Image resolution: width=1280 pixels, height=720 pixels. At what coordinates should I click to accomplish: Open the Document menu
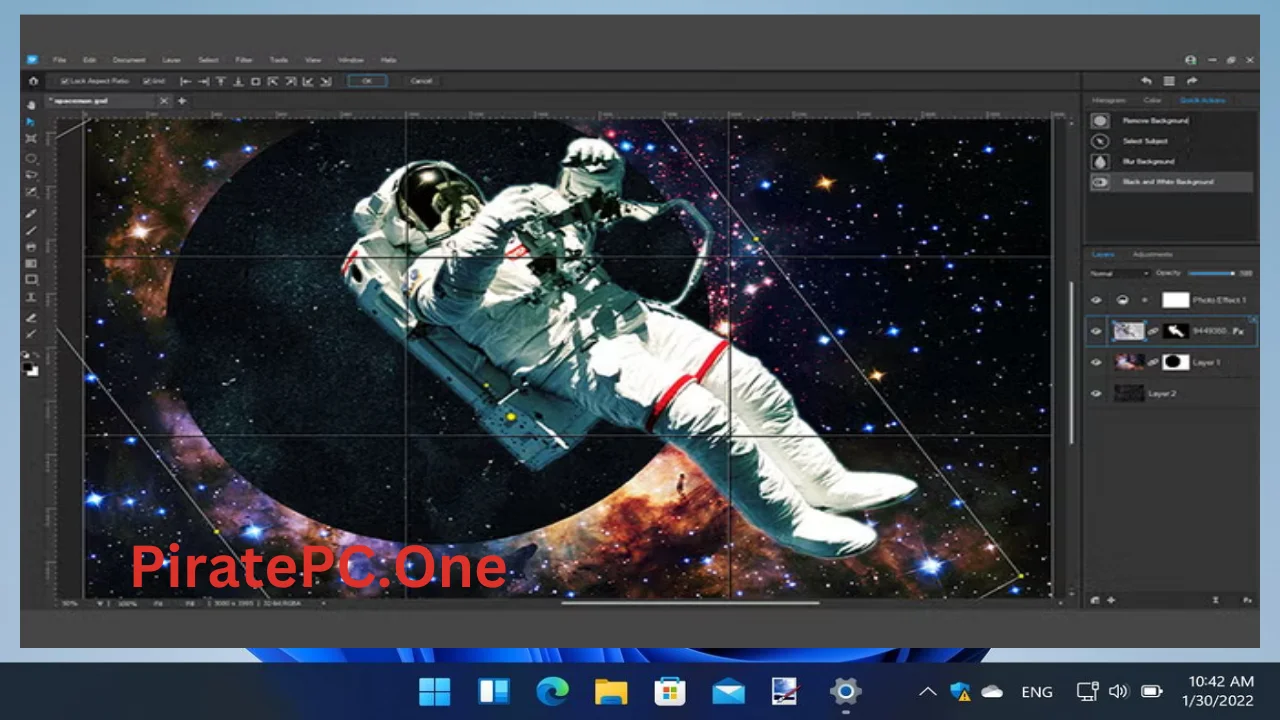coord(129,60)
